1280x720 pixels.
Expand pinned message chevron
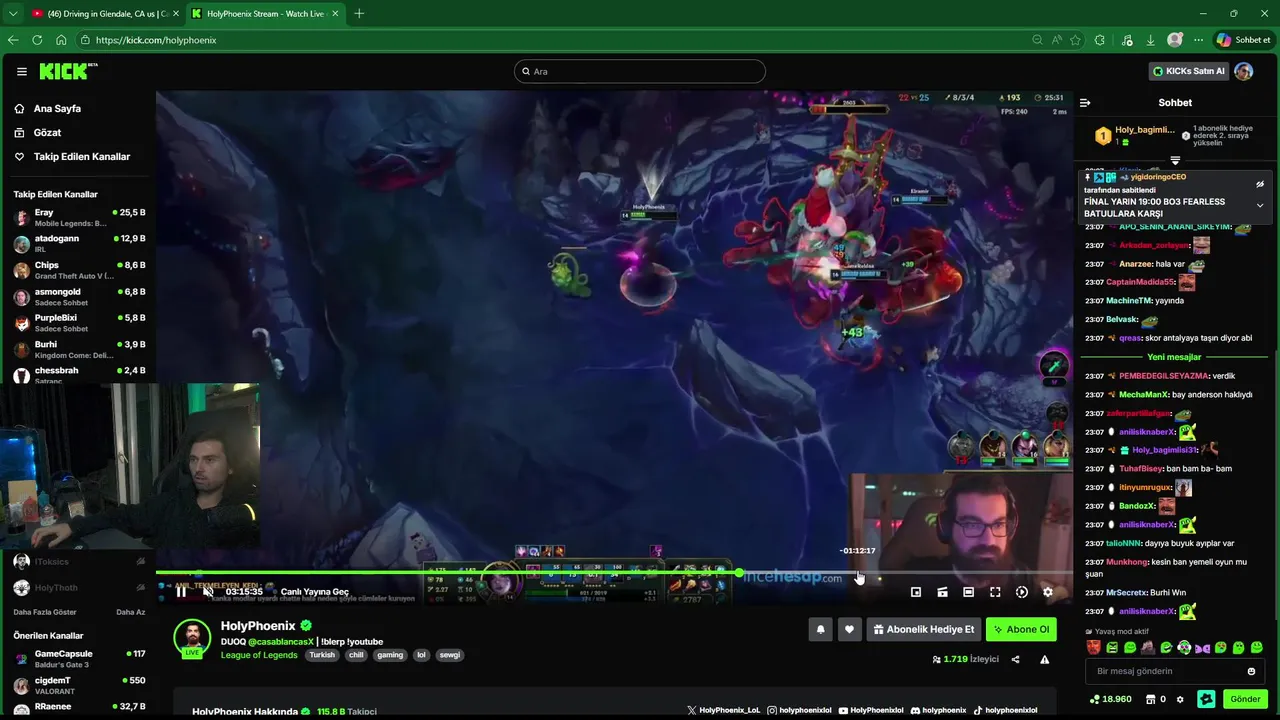1260,205
